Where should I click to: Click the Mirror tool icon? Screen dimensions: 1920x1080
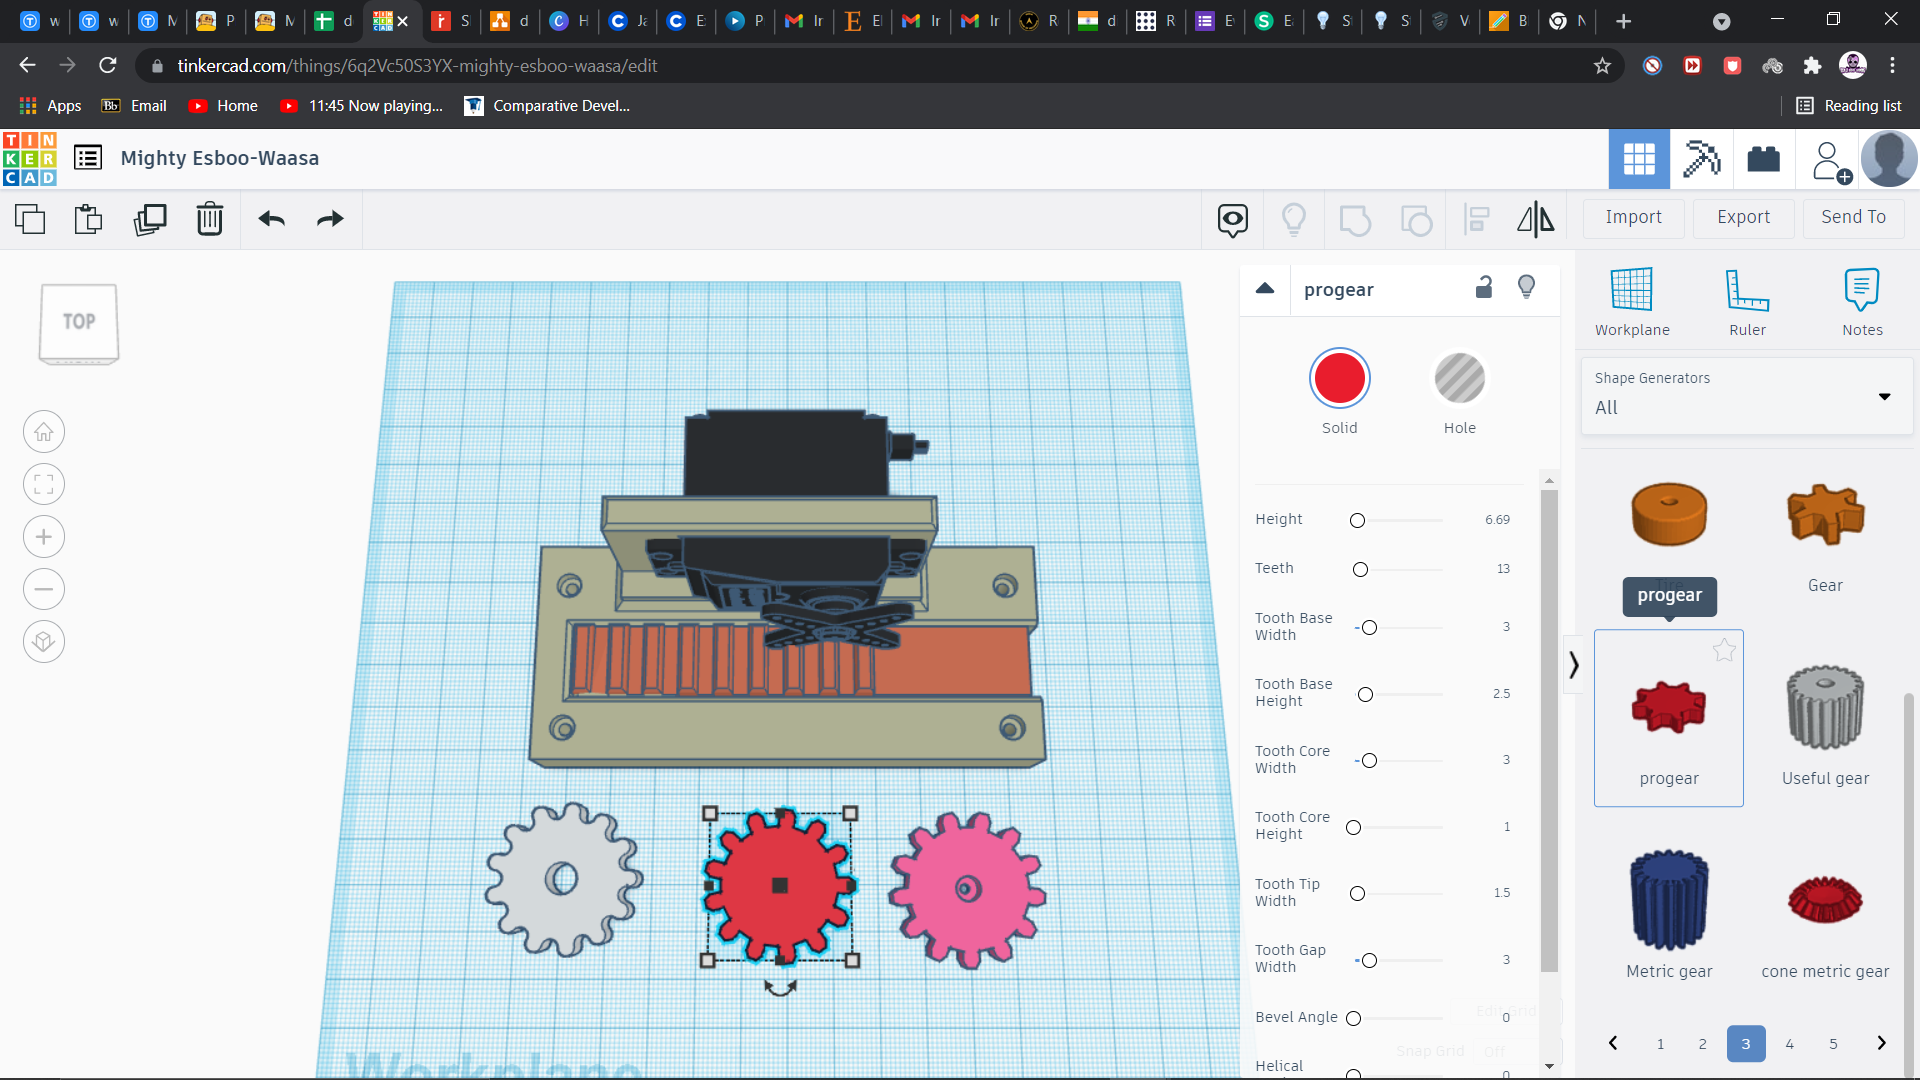pos(1536,219)
